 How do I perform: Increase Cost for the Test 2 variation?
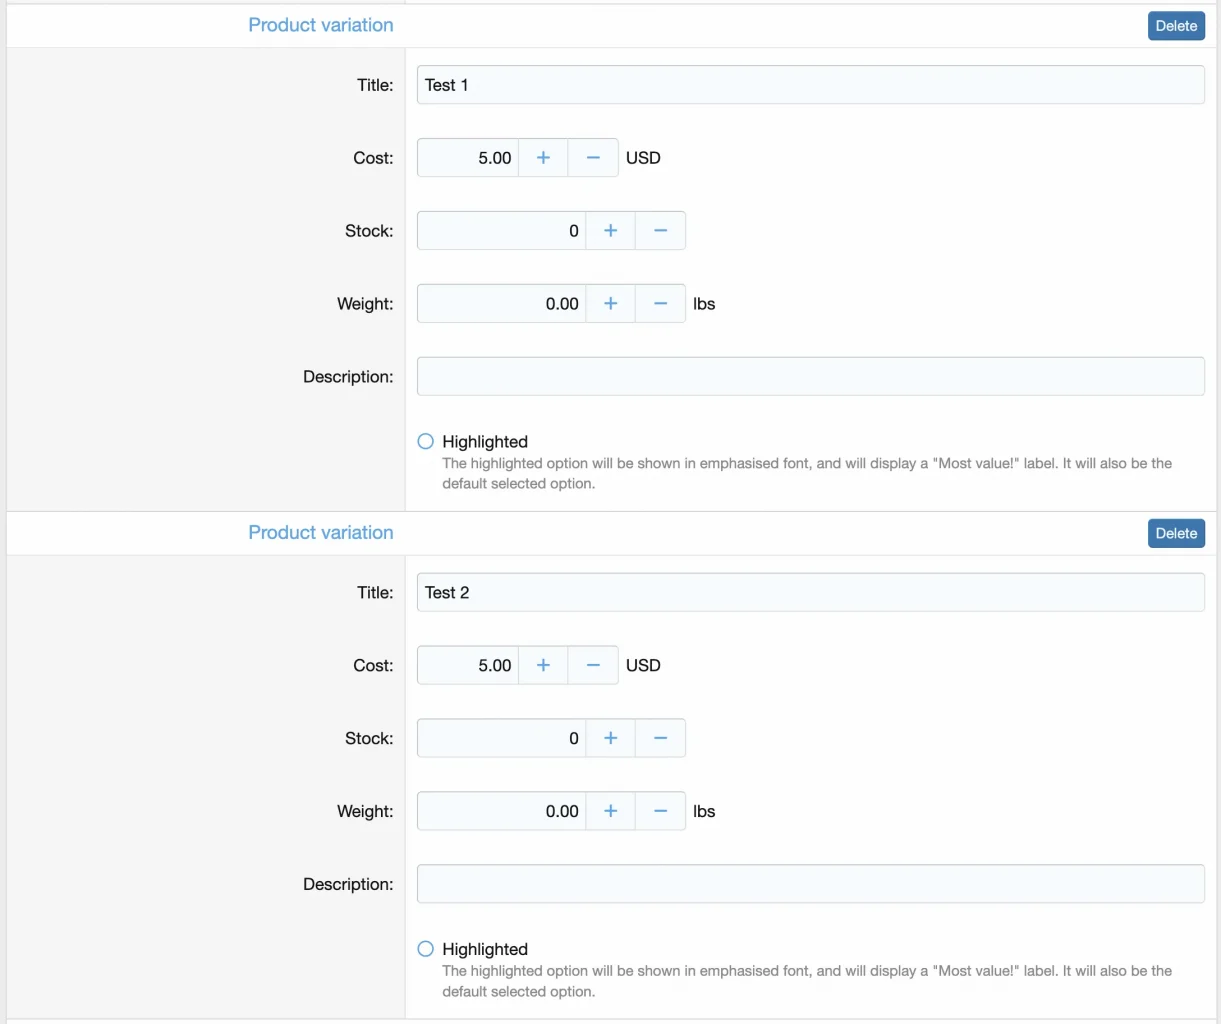(543, 666)
